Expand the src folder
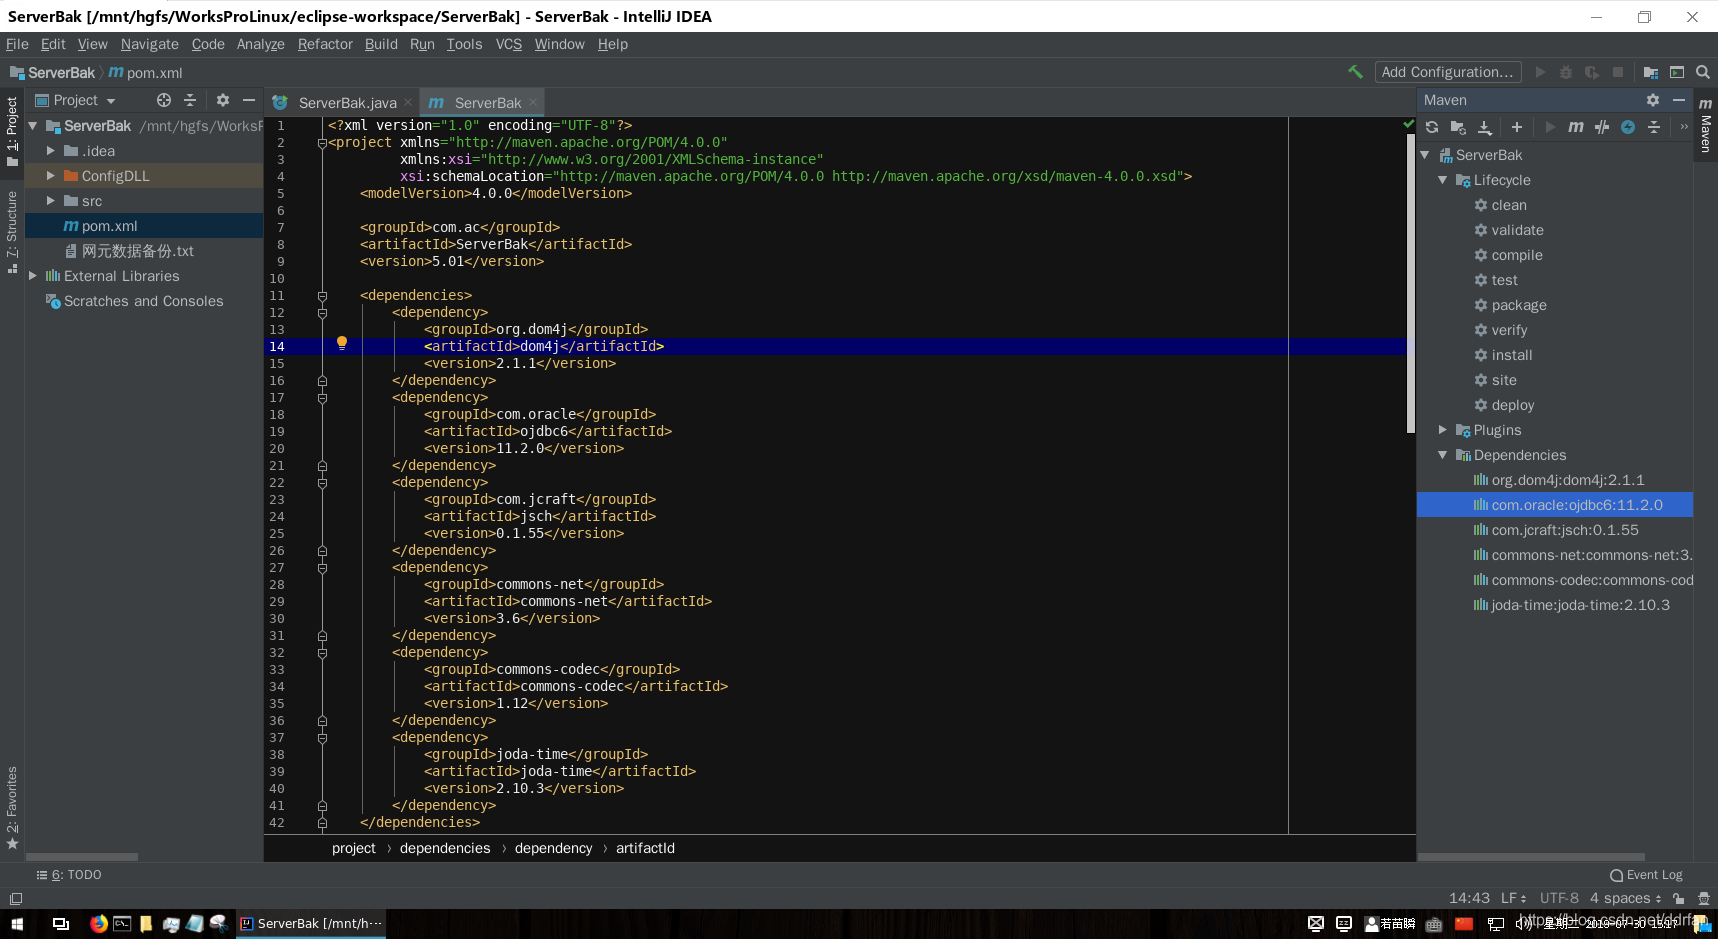Screen dimensions: 1718x939 [x=50, y=201]
